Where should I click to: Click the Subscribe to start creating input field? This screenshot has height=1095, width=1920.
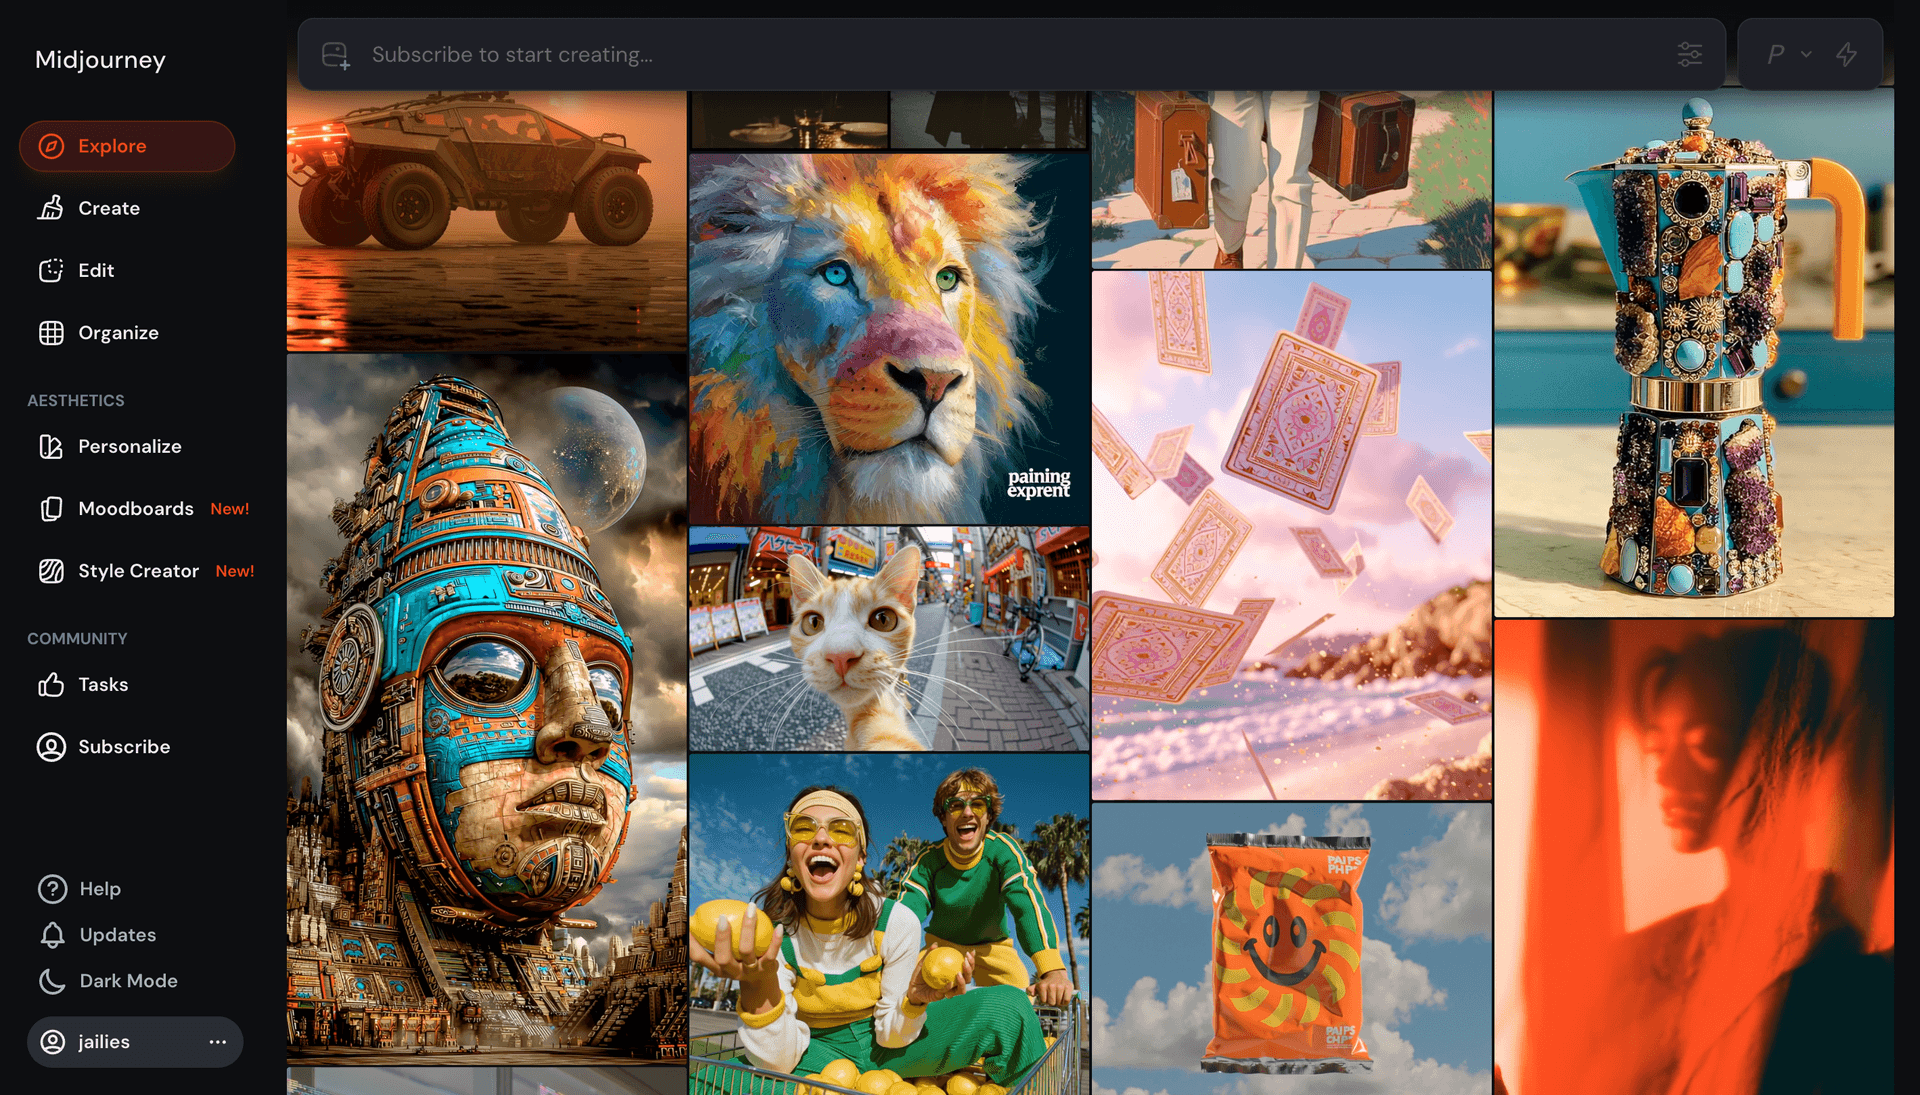click(x=700, y=54)
